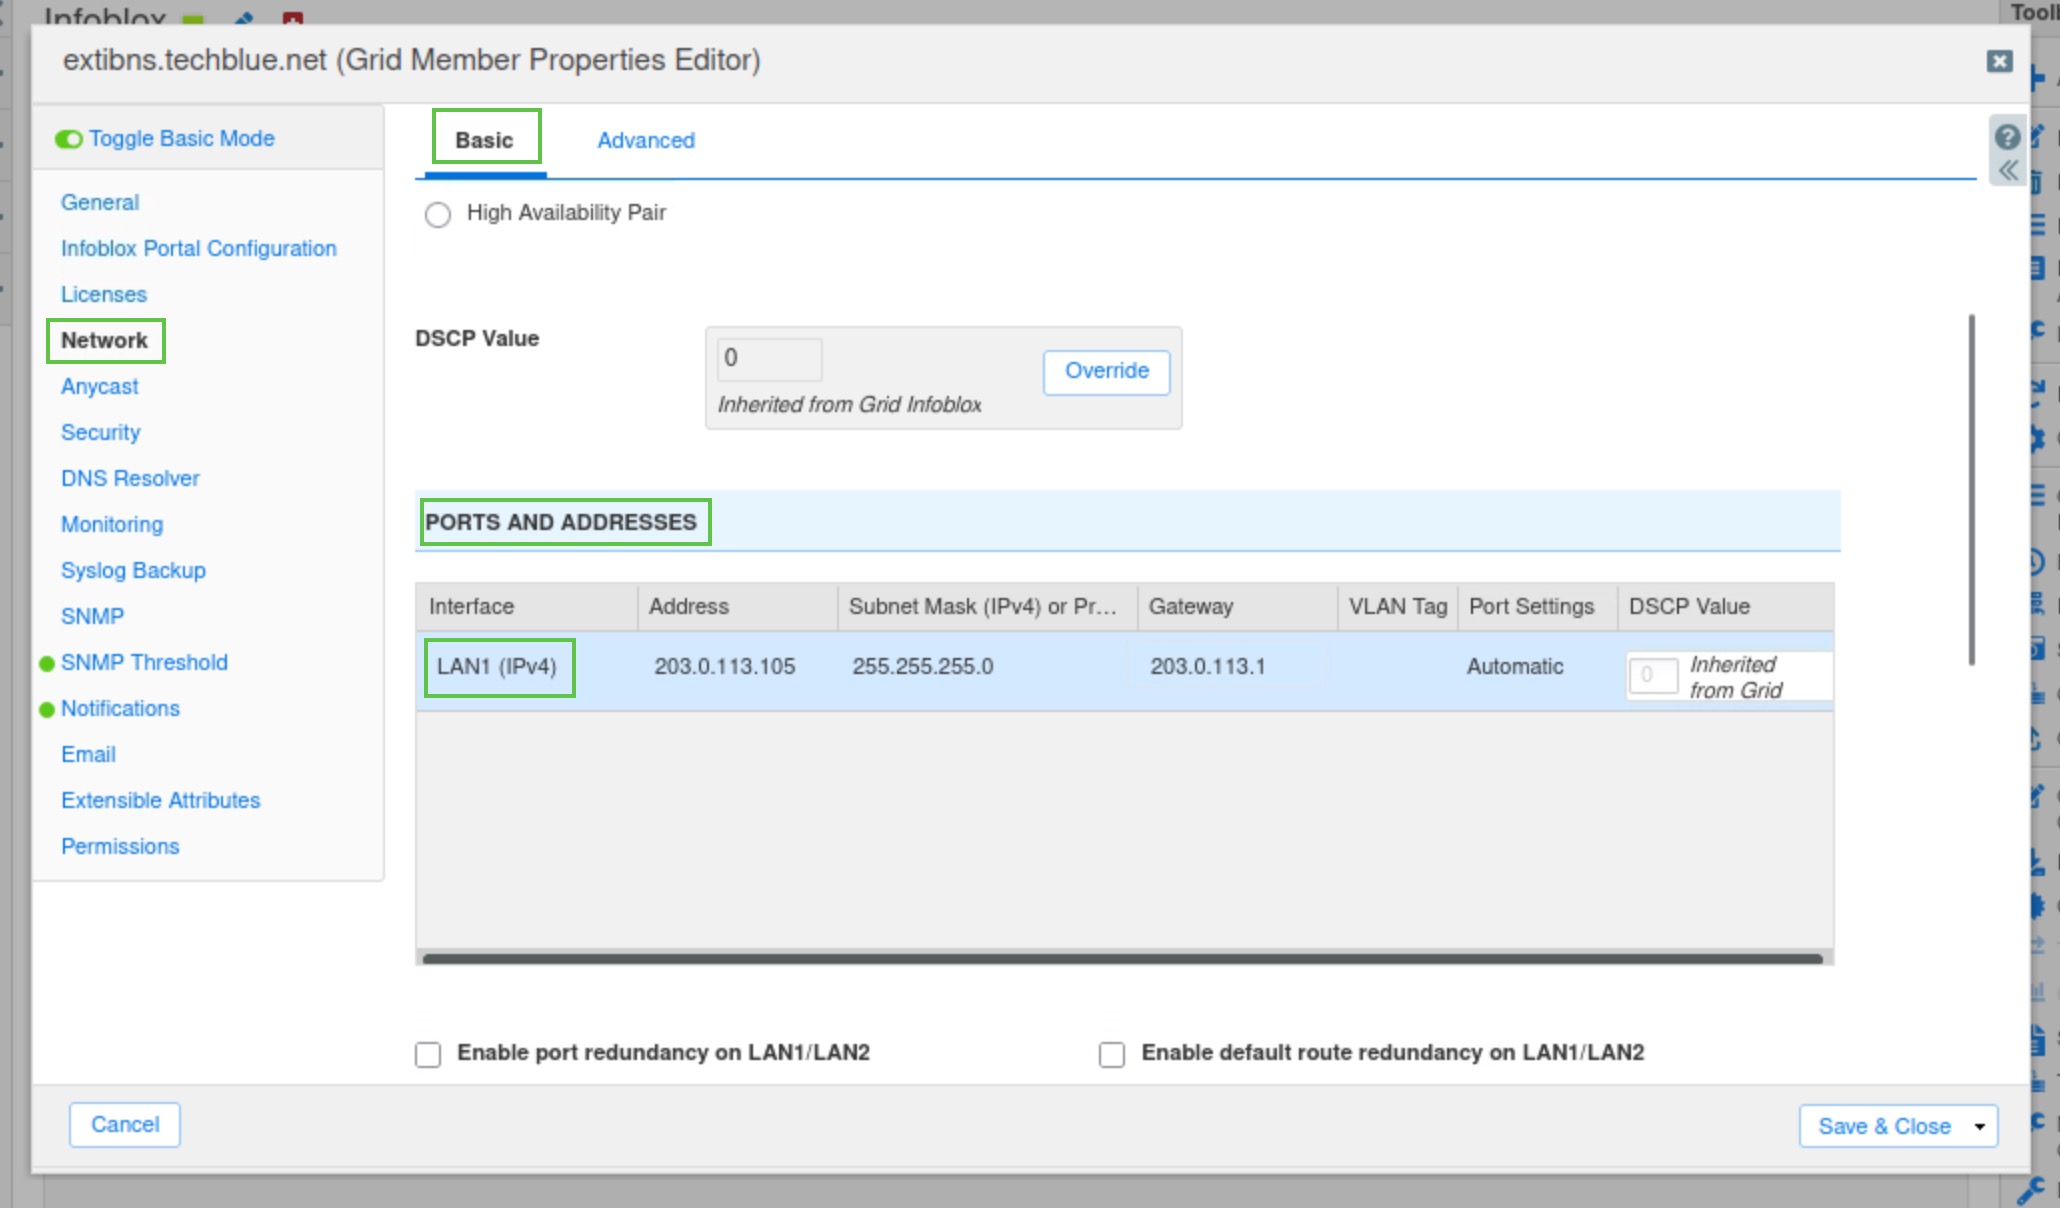The image size is (2060, 1208).
Task: Collapse the help panel double chevron
Action: coord(2007,171)
